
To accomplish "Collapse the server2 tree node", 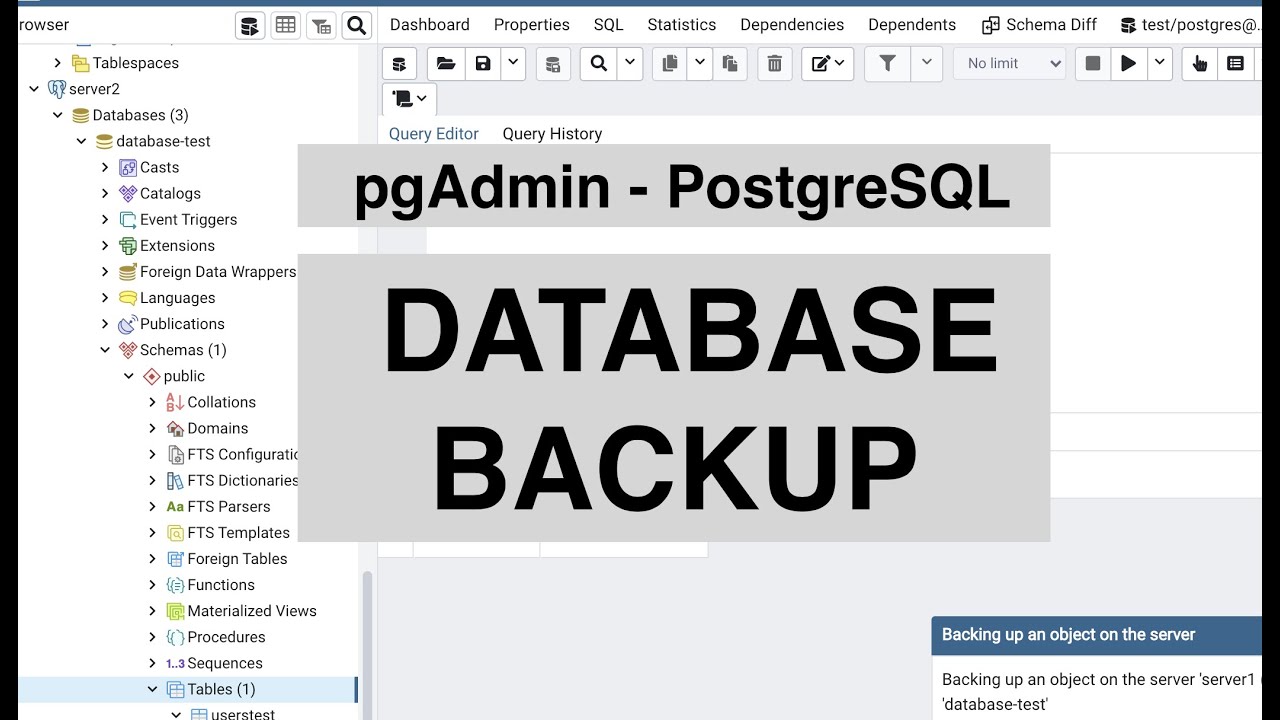I will coord(34,89).
